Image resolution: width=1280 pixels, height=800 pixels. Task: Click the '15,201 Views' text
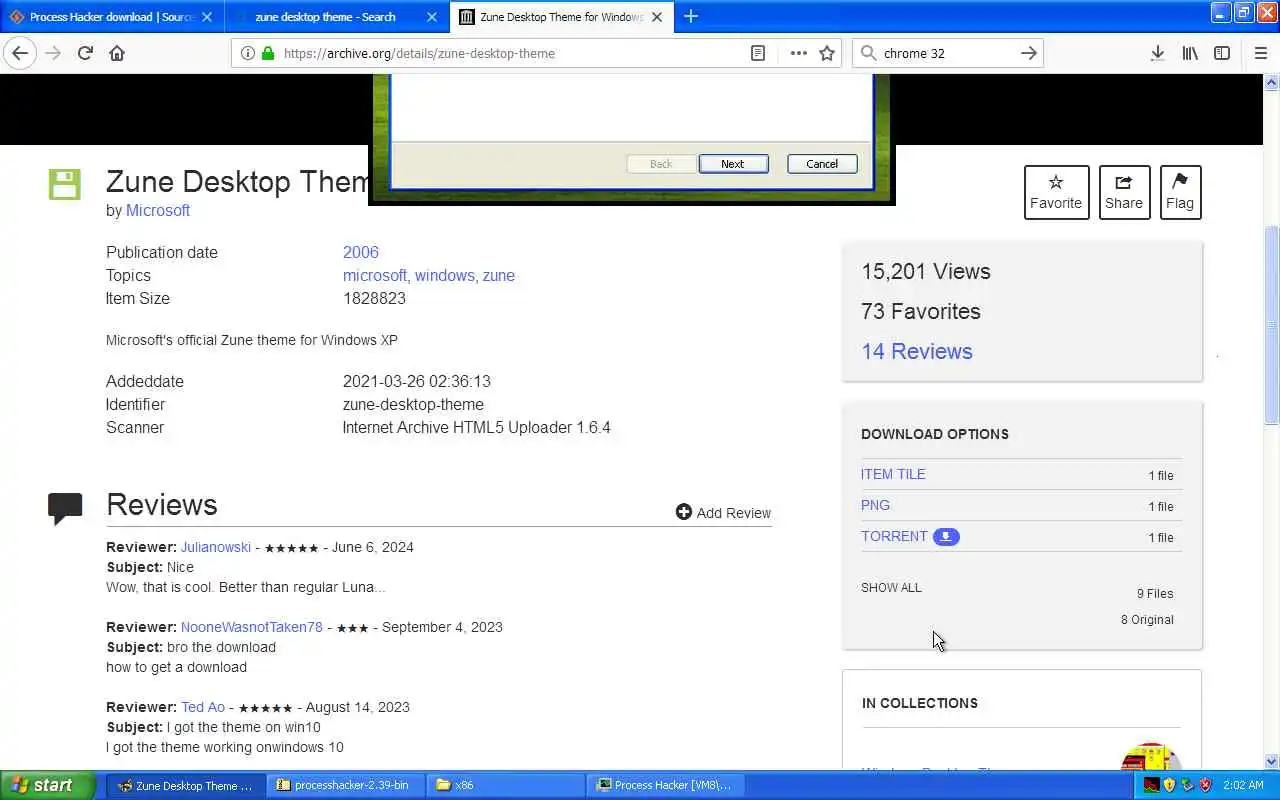tap(926, 271)
